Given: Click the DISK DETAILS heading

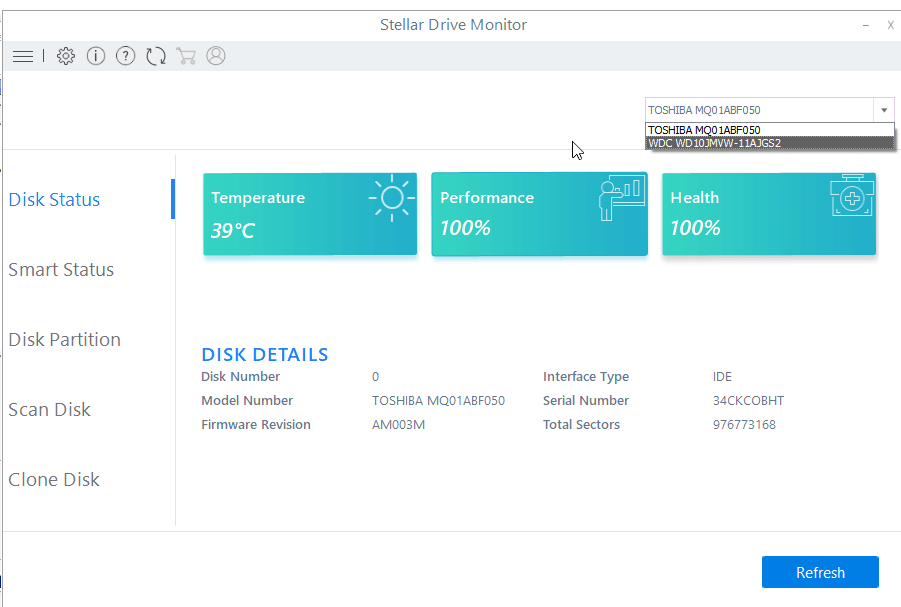Looking at the screenshot, I should coord(265,354).
